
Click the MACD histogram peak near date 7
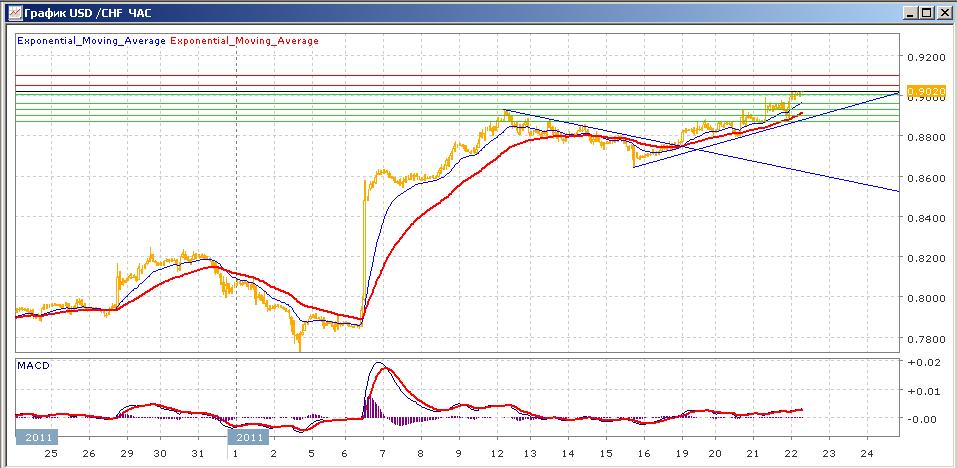click(369, 408)
